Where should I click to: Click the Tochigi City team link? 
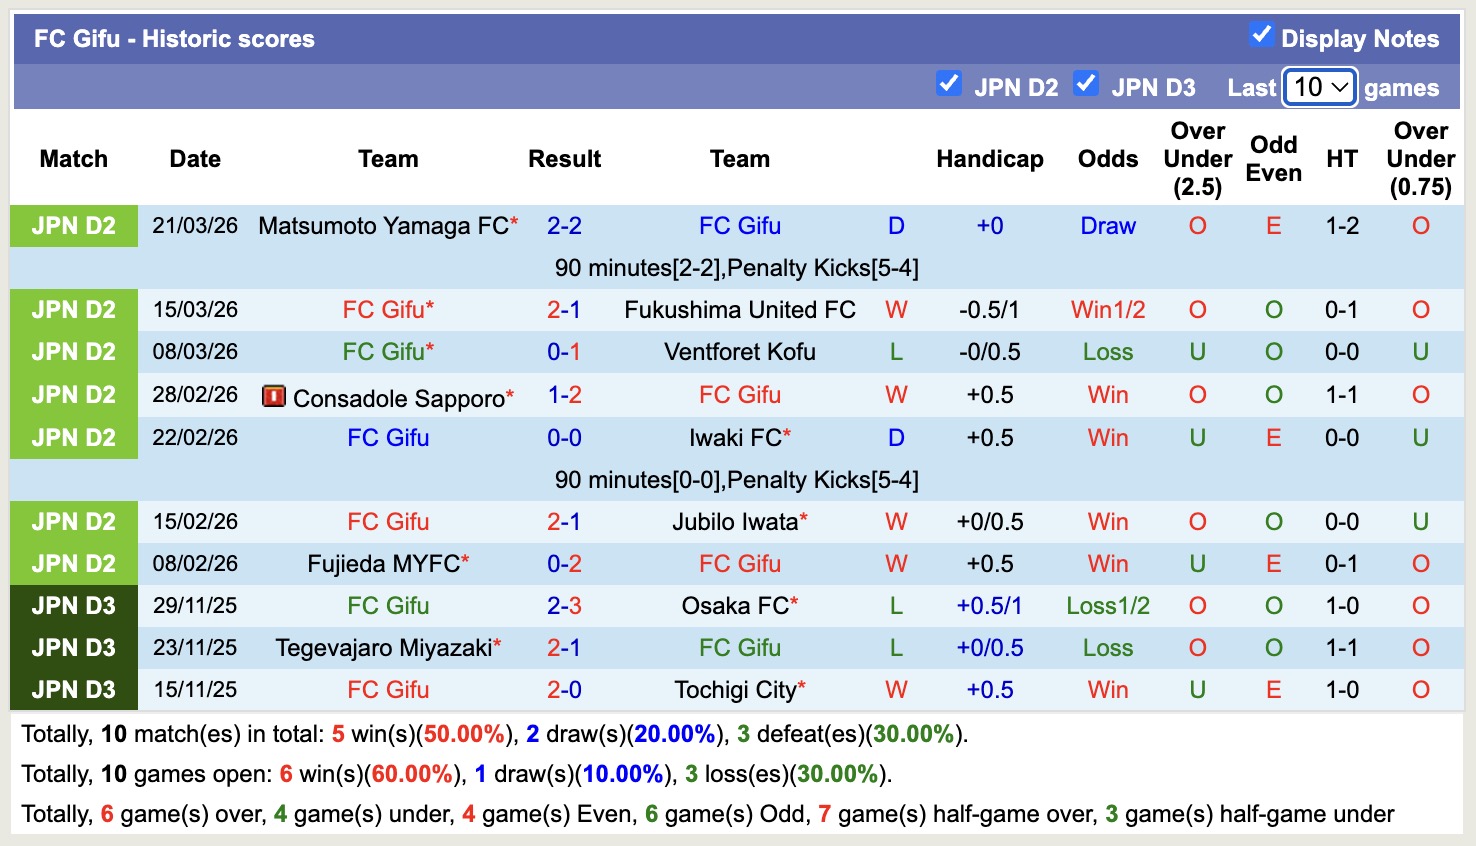[735, 690]
